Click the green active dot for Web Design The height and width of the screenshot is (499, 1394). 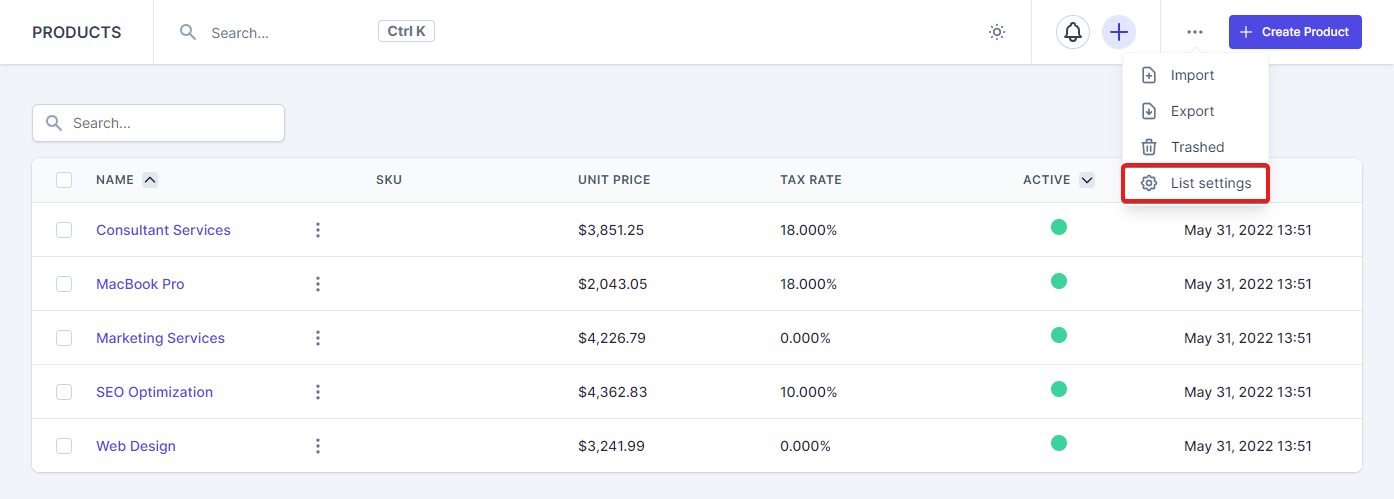1059,443
